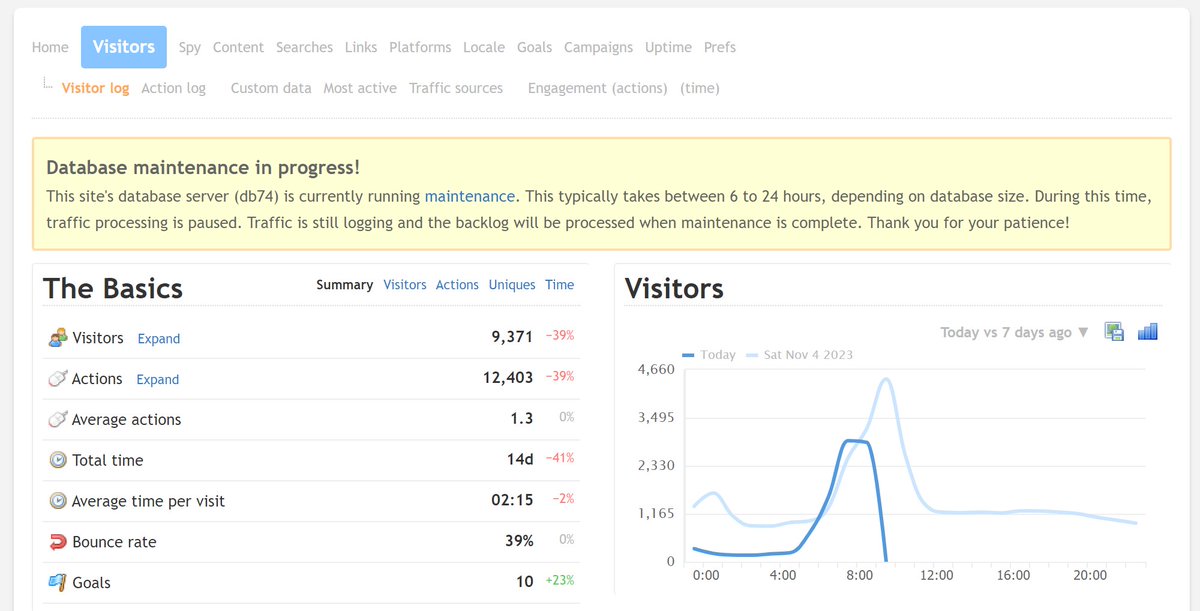
Task: Click the 39% bounce rate value
Action: click(x=519, y=541)
